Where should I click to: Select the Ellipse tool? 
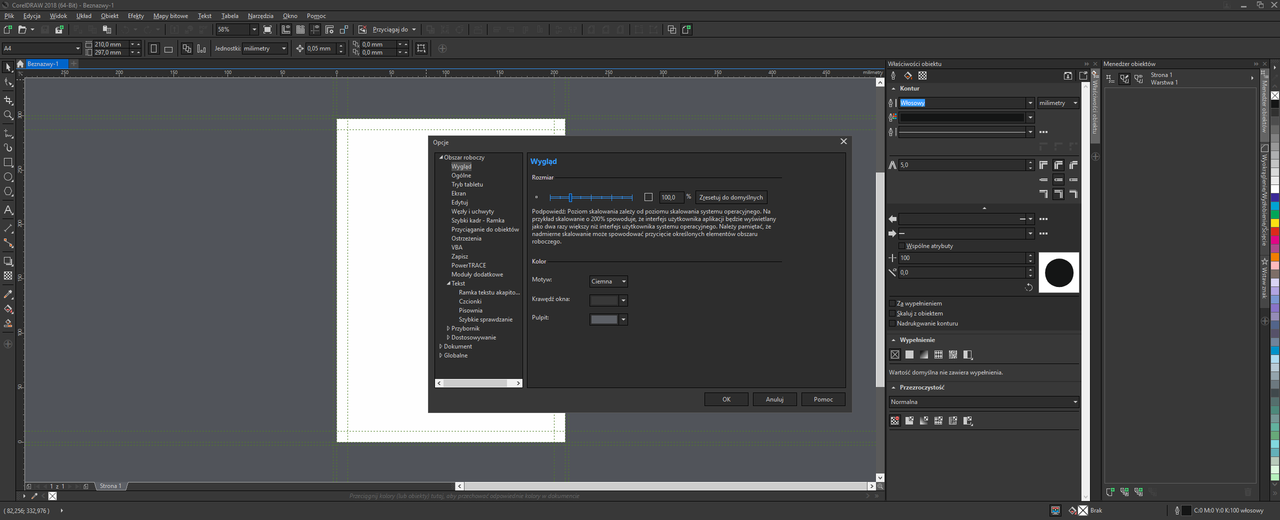point(8,177)
